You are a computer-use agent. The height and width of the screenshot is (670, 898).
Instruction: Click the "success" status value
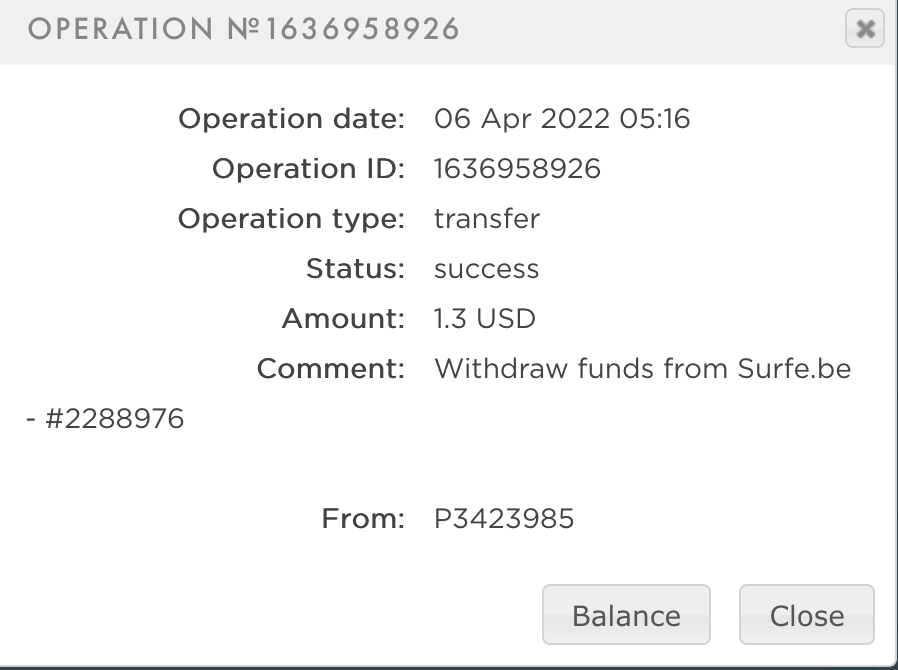(x=487, y=269)
